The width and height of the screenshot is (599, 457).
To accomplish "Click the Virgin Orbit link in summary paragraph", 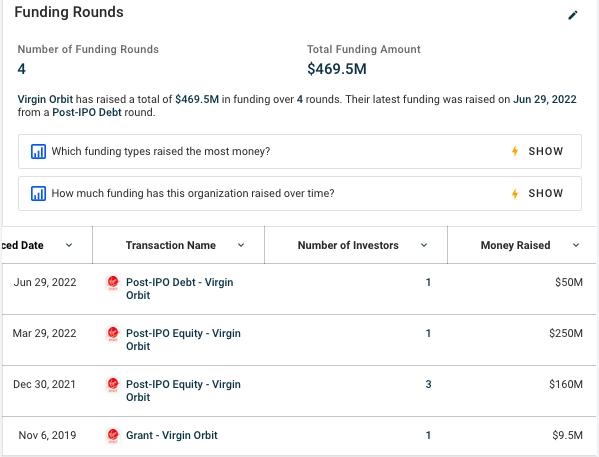I will click(45, 99).
